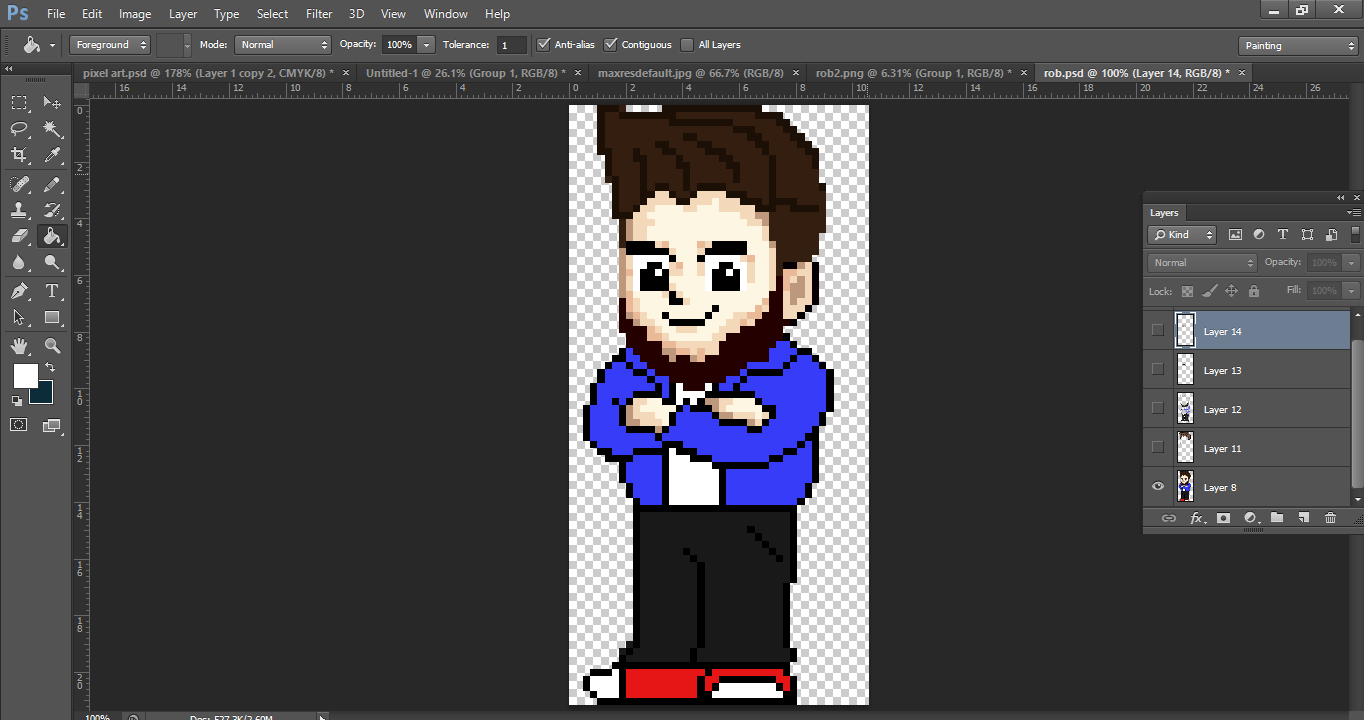This screenshot has height=720, width=1364.
Task: Select the Rectangle shape tool
Action: pyautogui.click(x=52, y=317)
